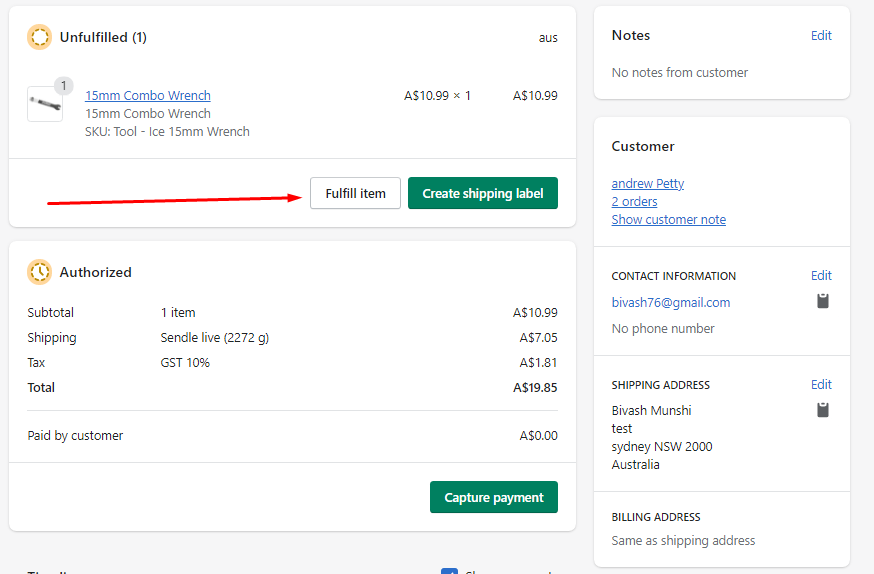Edit the order Notes
The height and width of the screenshot is (574, 874).
820,36
